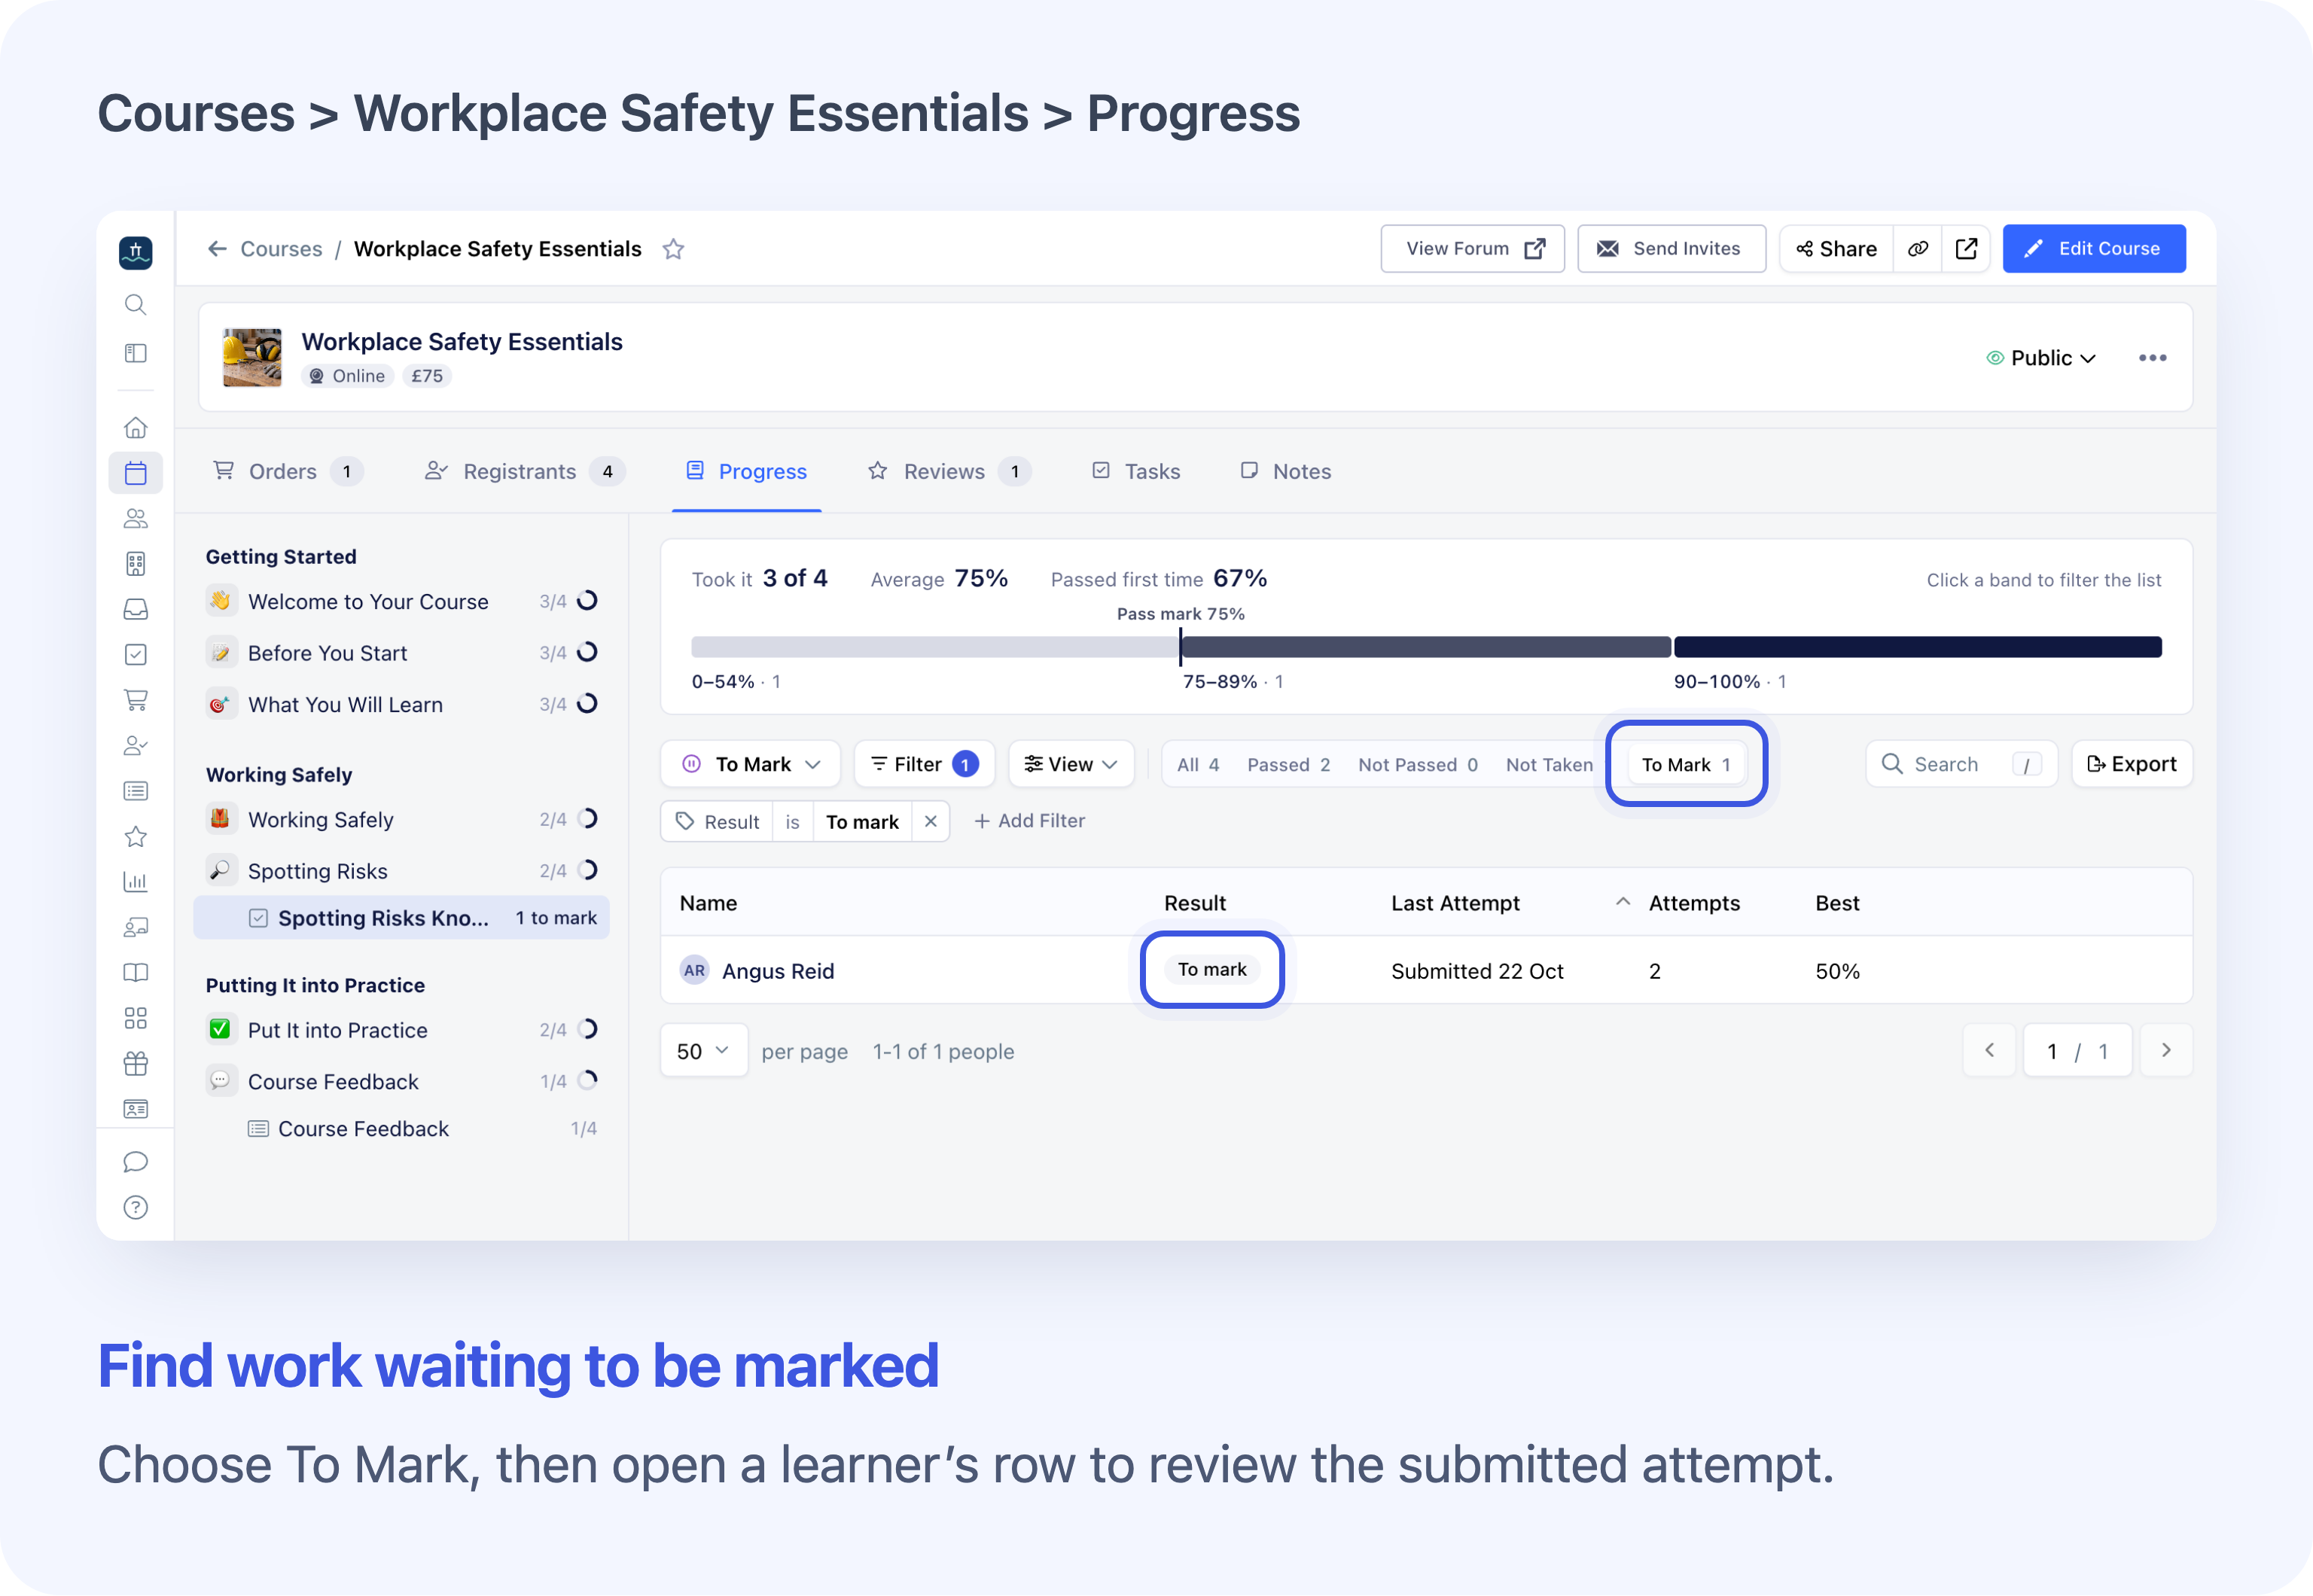Open the people icon in sidebar
The height and width of the screenshot is (1596, 2313).
tap(136, 518)
